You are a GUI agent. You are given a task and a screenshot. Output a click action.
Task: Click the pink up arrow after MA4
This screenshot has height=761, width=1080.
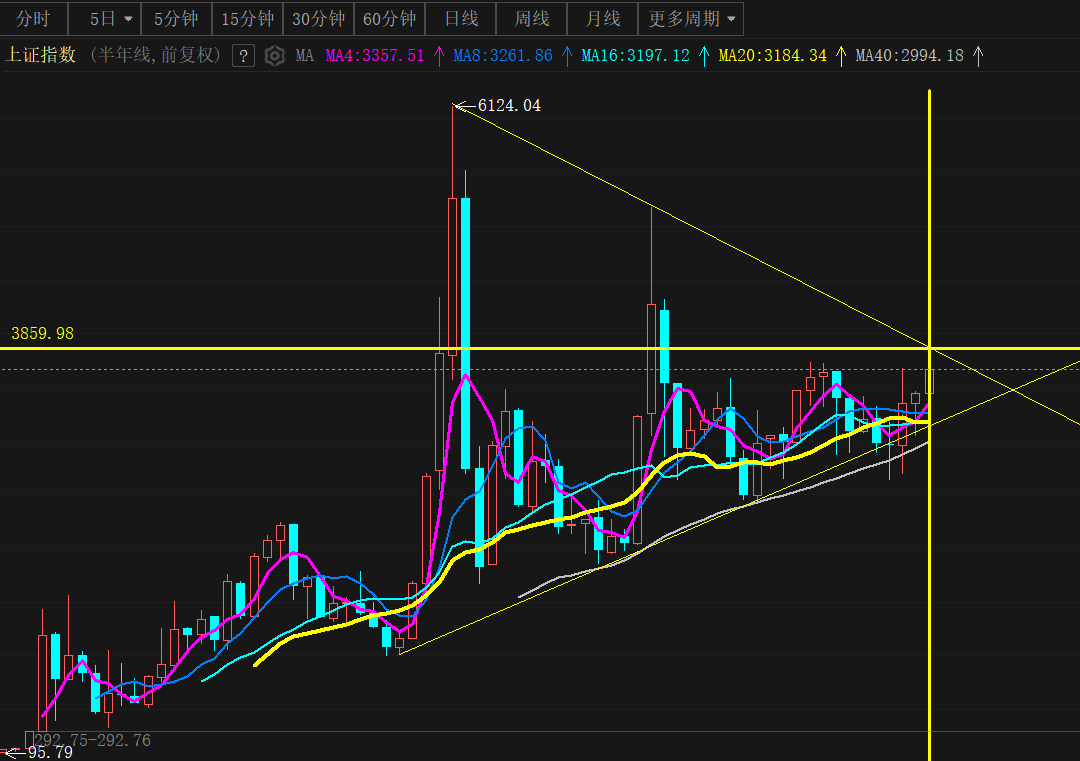(439, 56)
